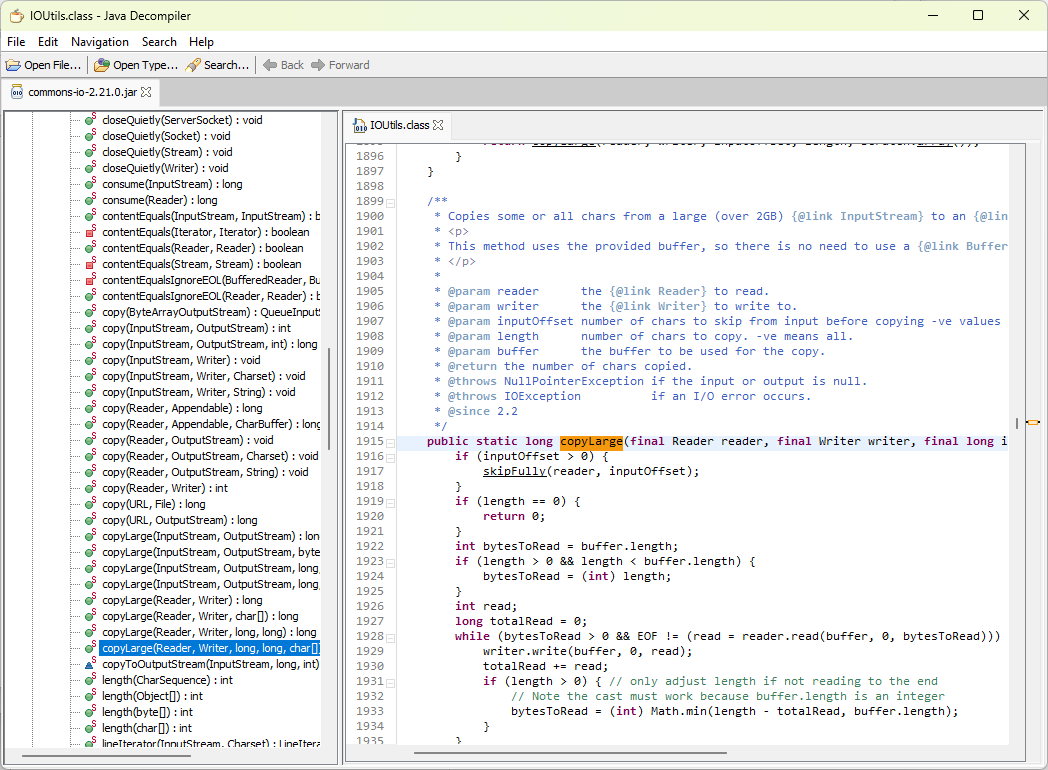Click the Open File toolbar button
Screen dimensions: 1048x770
44,65
